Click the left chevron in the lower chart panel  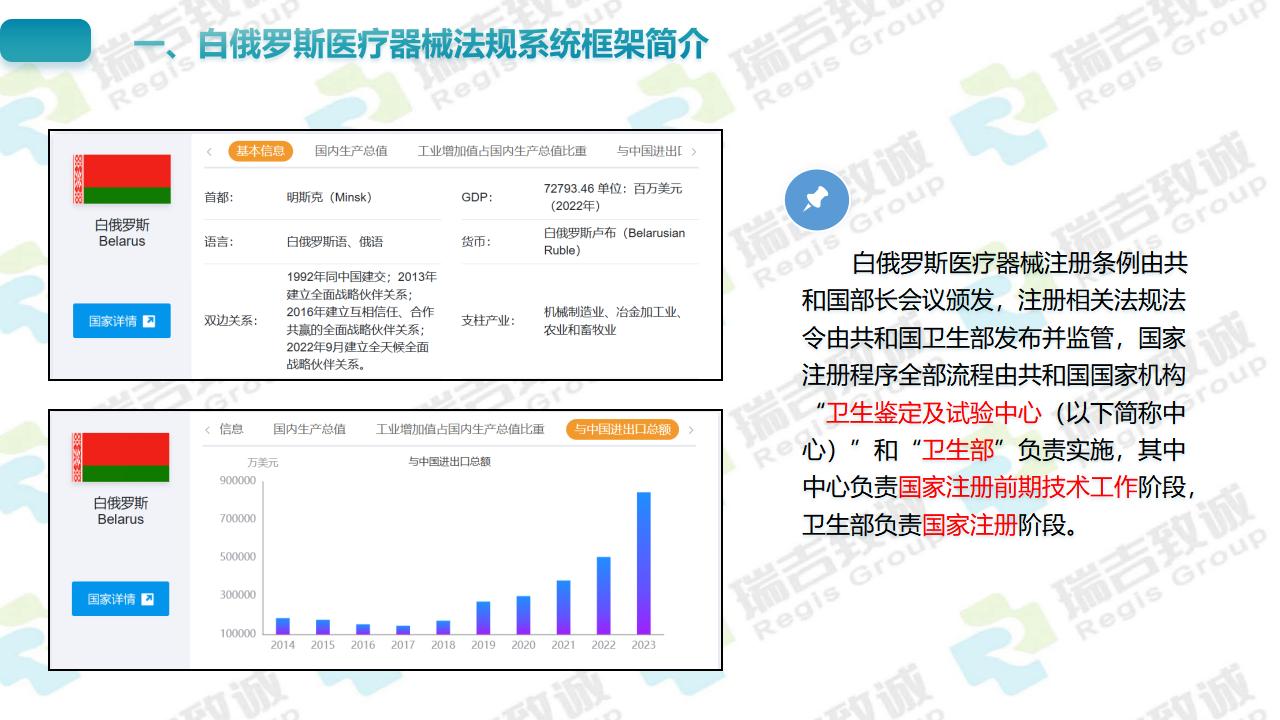(x=207, y=430)
